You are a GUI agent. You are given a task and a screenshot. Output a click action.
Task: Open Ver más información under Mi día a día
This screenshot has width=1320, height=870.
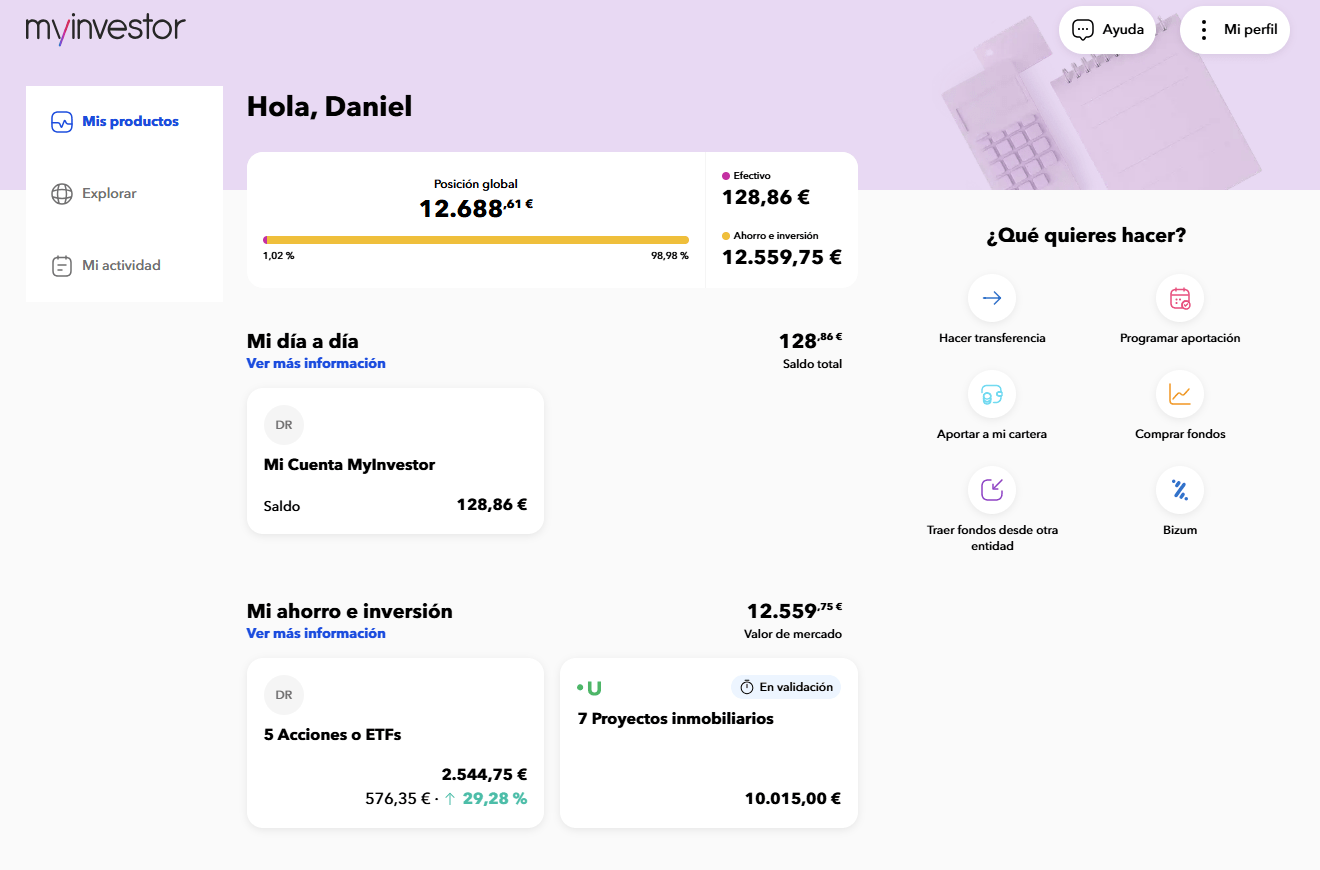pyautogui.click(x=316, y=364)
